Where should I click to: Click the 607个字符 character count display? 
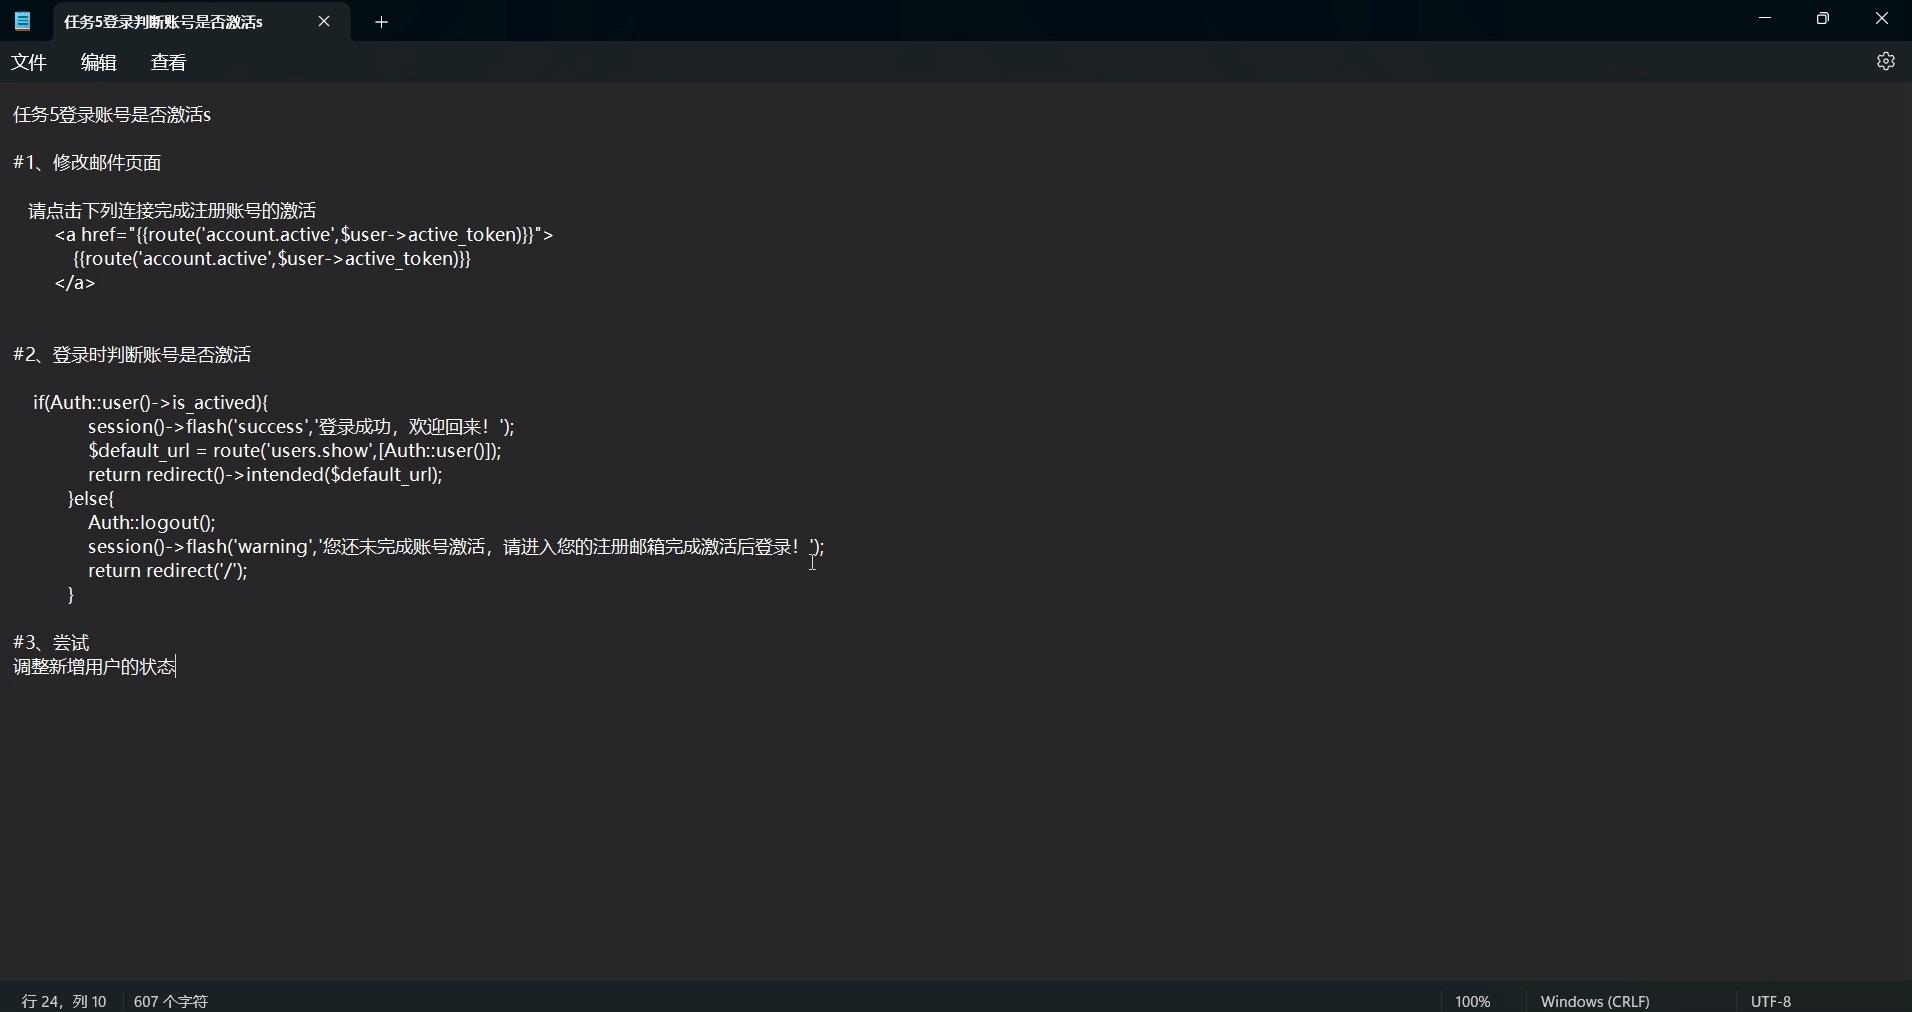170,1001
